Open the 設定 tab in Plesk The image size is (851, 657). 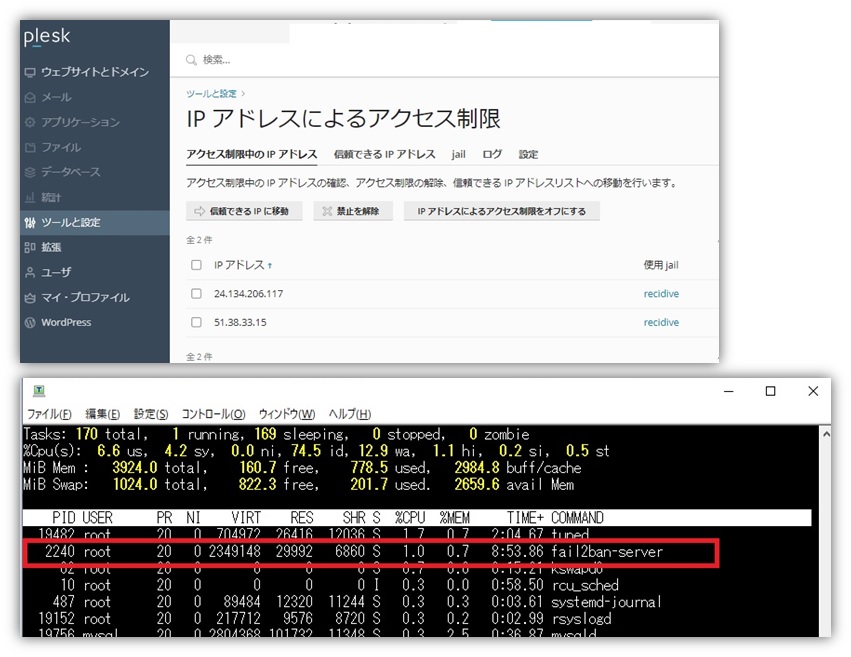528,154
